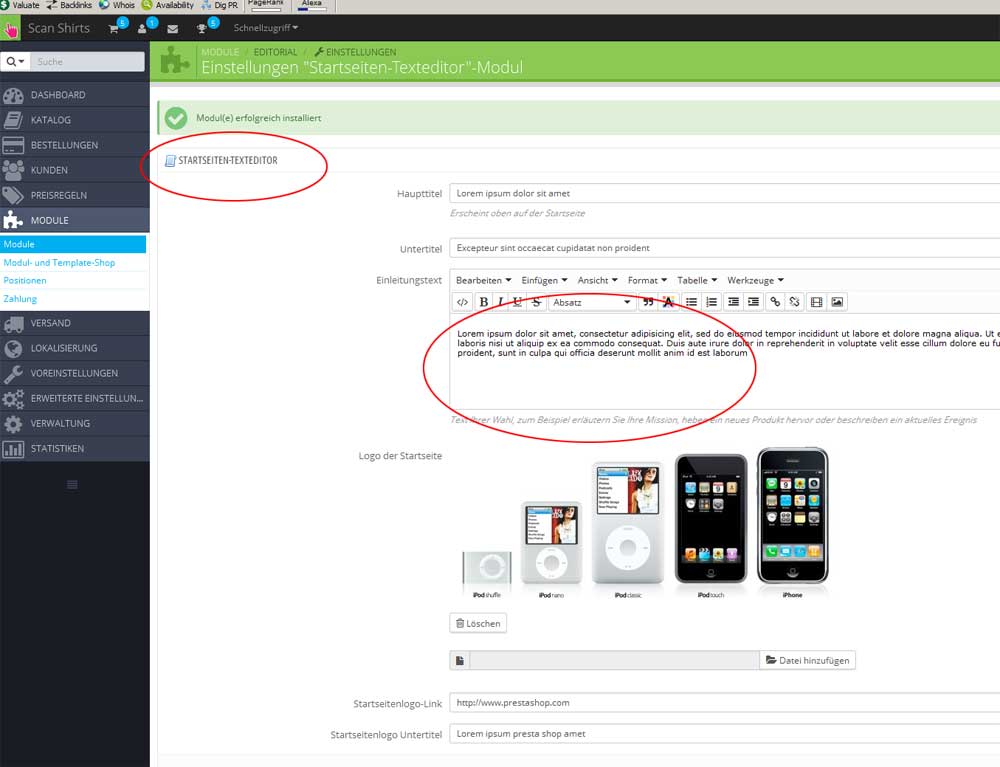
Task: Open Verwaltung in sidebar
Action: 75,423
